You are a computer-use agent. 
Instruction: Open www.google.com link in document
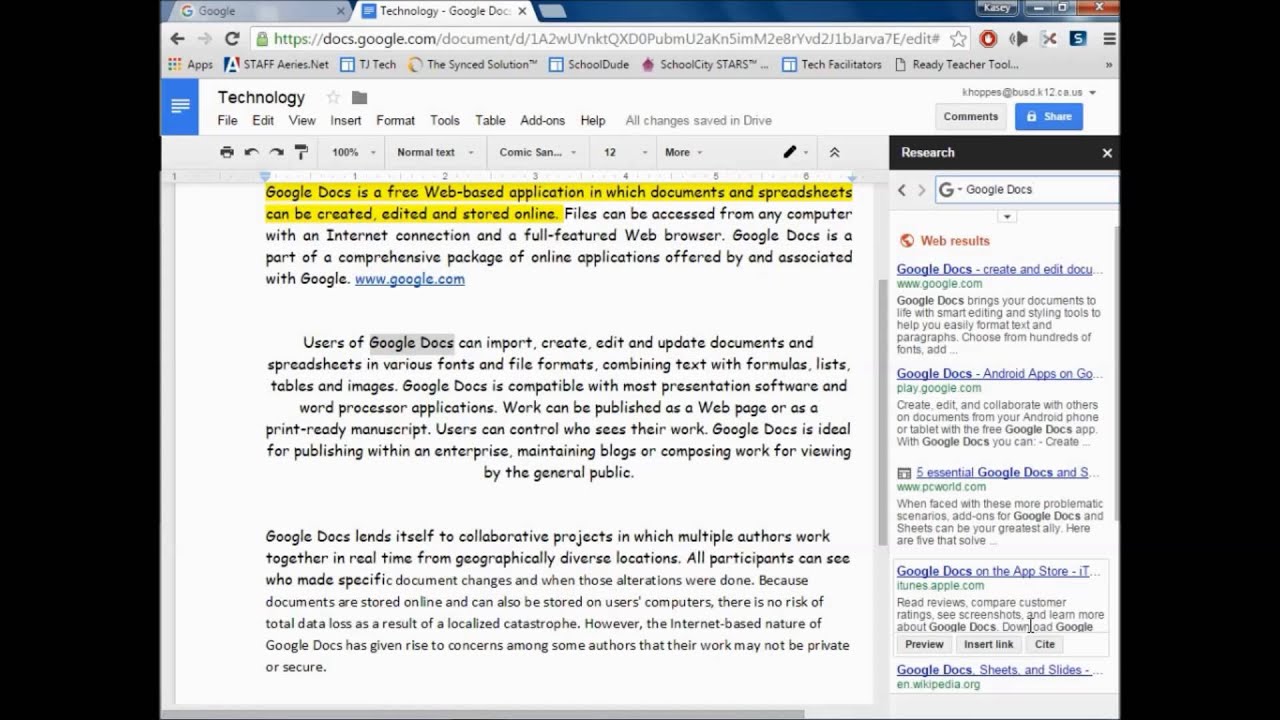tap(410, 279)
